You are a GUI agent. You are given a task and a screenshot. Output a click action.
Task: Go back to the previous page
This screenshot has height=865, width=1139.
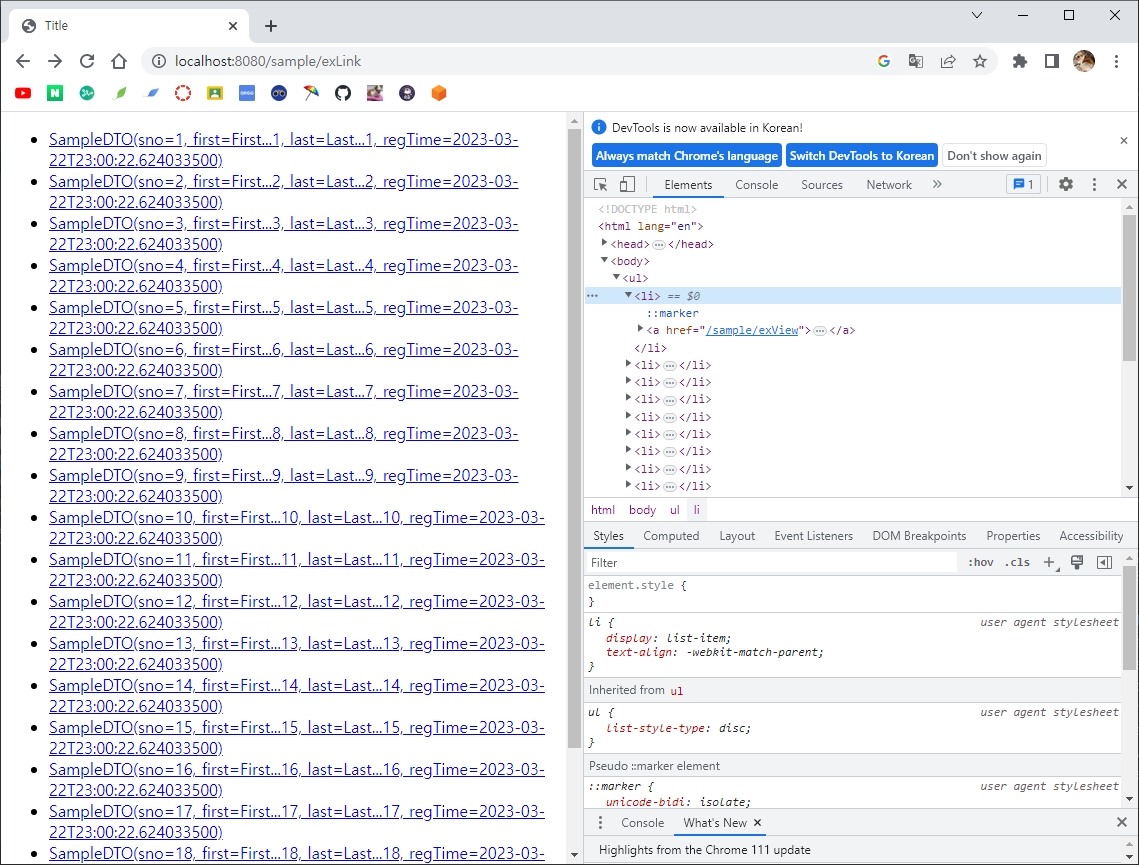pos(23,61)
